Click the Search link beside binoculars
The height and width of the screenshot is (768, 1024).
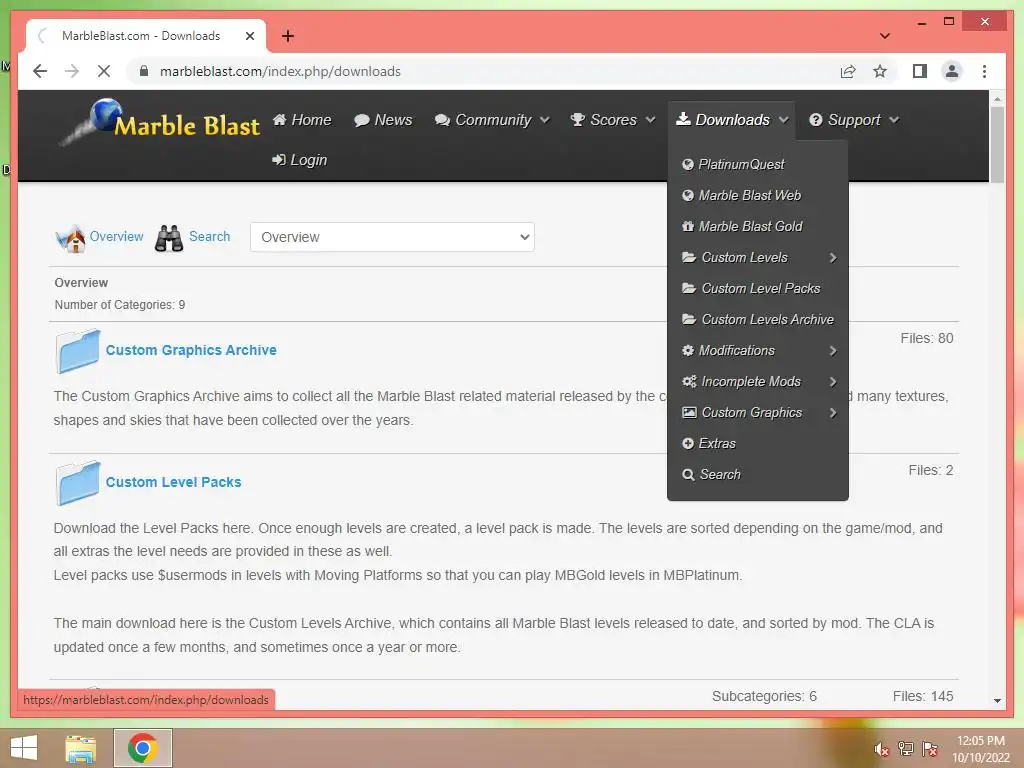210,236
